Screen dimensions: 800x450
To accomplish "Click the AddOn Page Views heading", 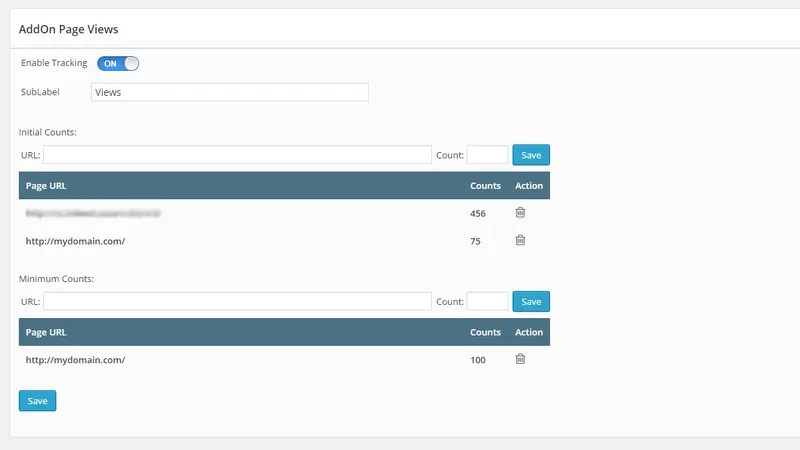I will 68,29.
